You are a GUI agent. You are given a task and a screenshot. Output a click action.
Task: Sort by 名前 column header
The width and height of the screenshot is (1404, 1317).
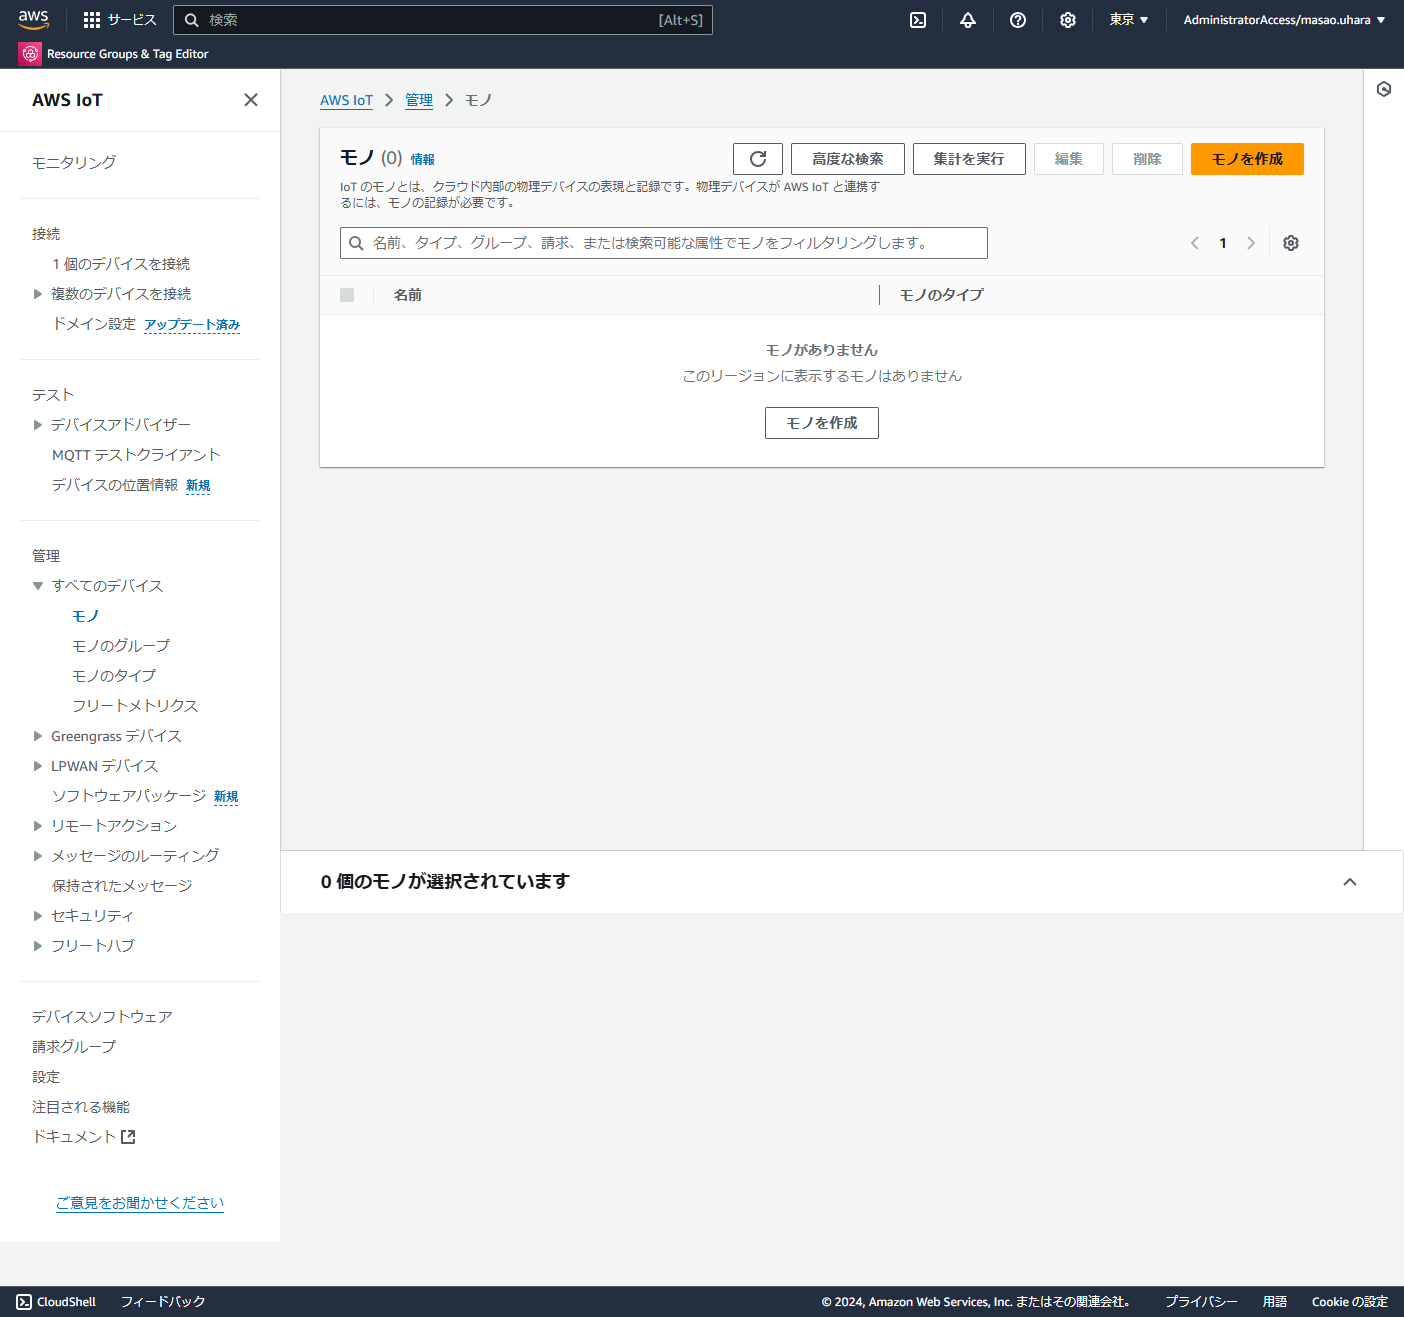click(x=408, y=295)
